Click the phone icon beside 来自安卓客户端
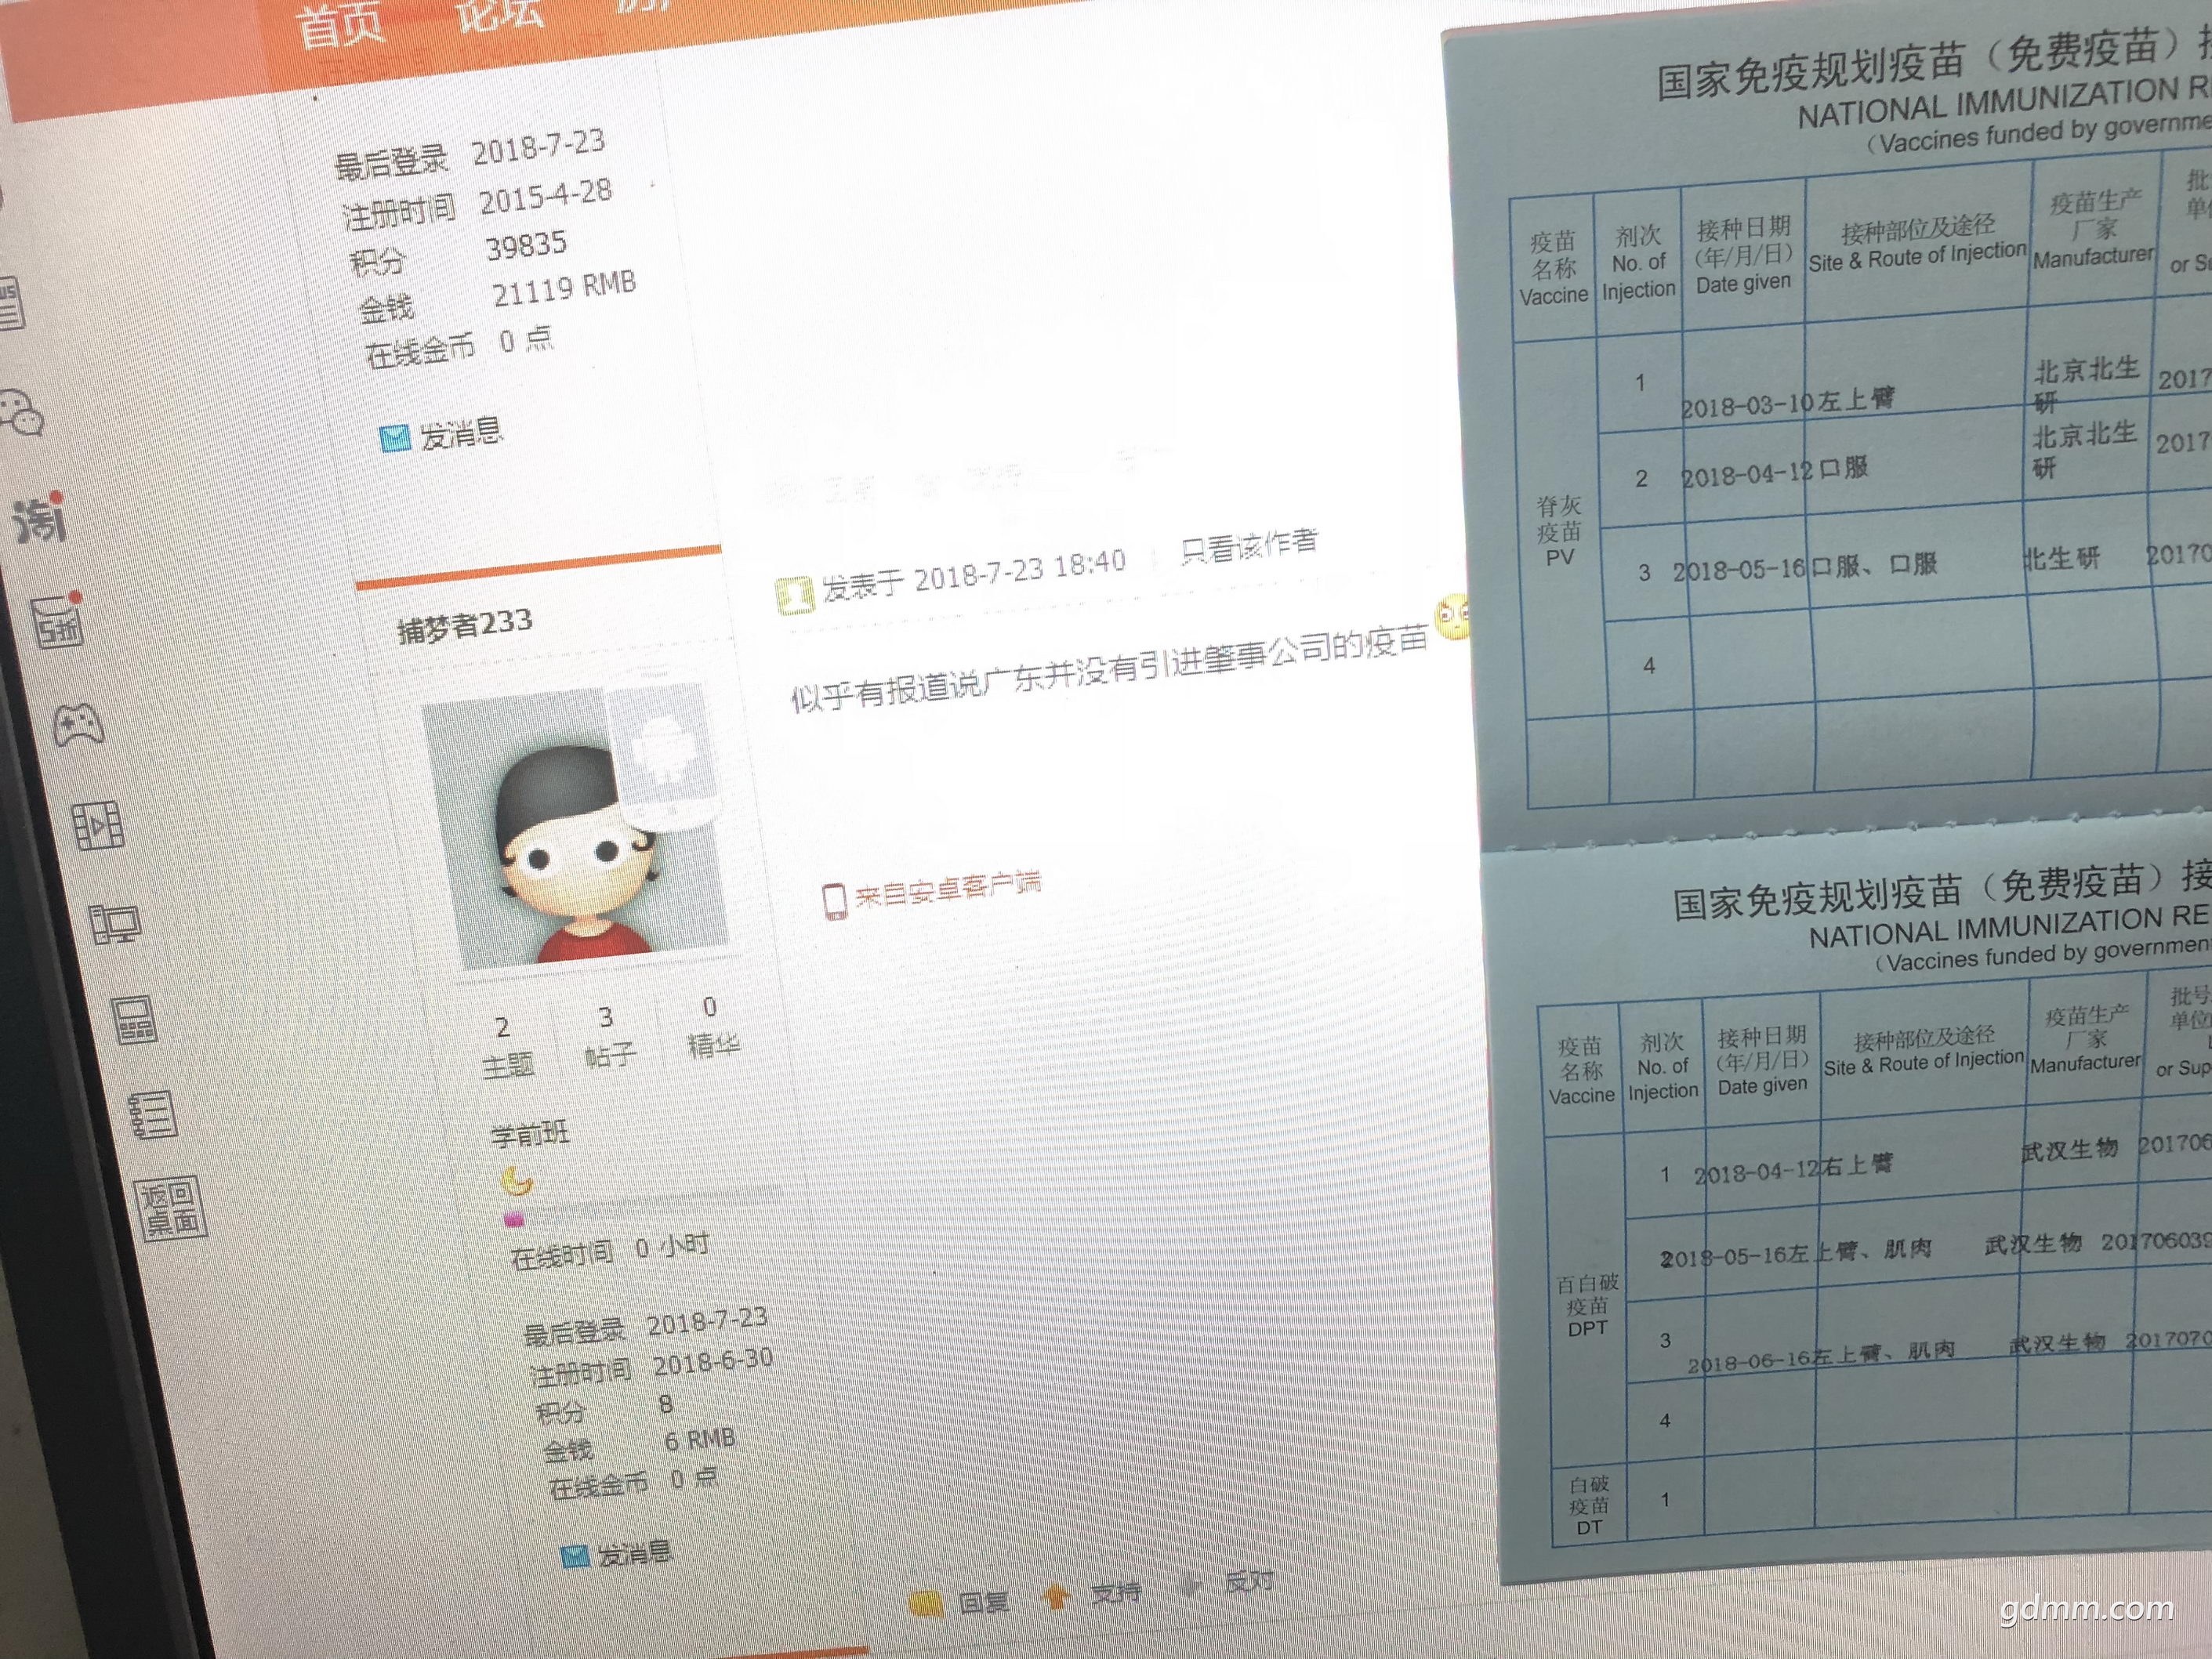Screen dimensions: 2212x1659 pyautogui.click(x=834, y=901)
